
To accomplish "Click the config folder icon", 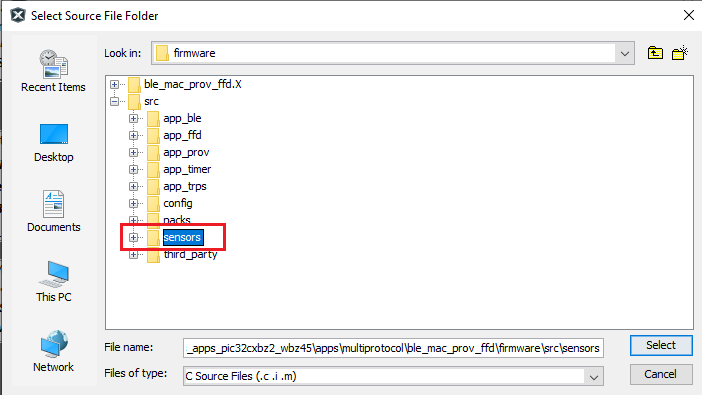I will click(153, 203).
